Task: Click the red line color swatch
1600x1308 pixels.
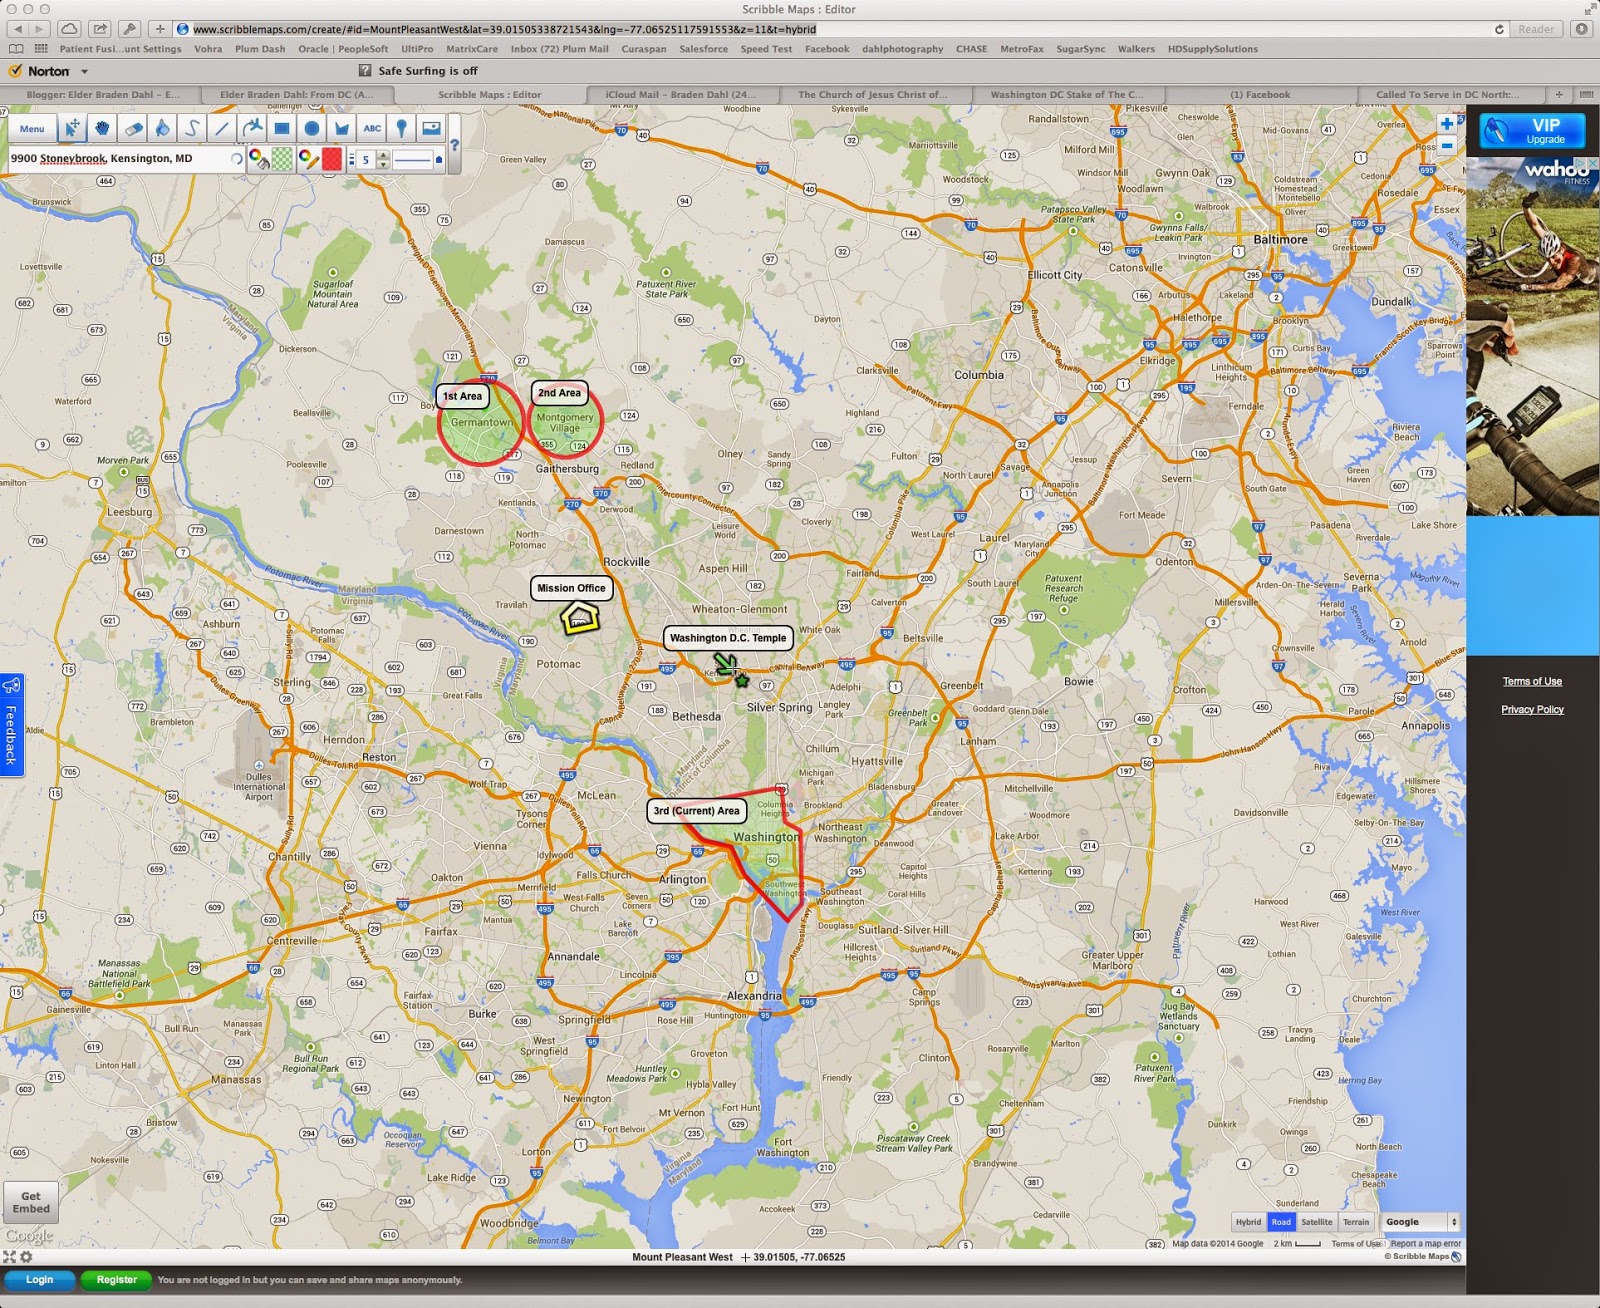Action: [x=332, y=159]
